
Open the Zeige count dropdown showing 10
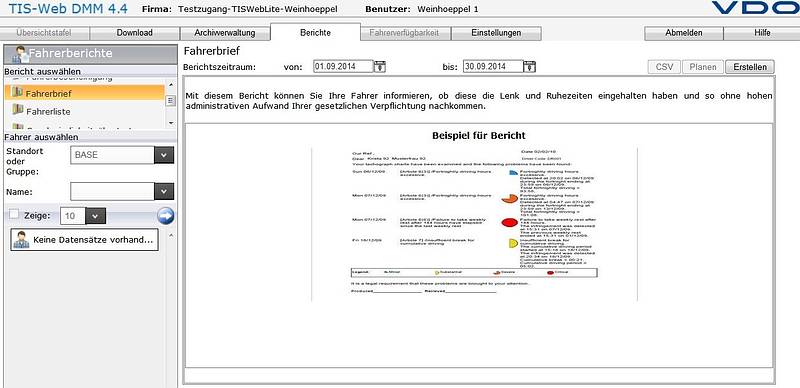coord(95,216)
